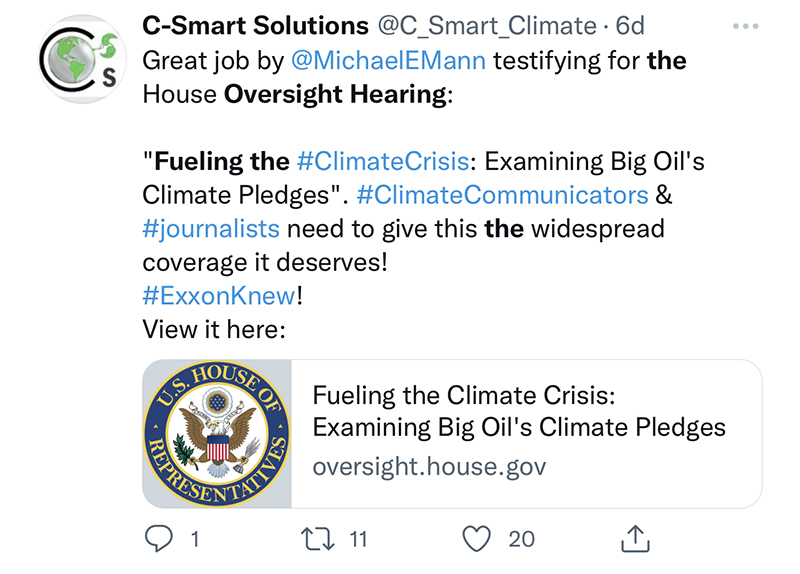This screenshot has width=800, height=574.
Task: Share the tweet via the upload arrow icon
Action: coord(636,539)
